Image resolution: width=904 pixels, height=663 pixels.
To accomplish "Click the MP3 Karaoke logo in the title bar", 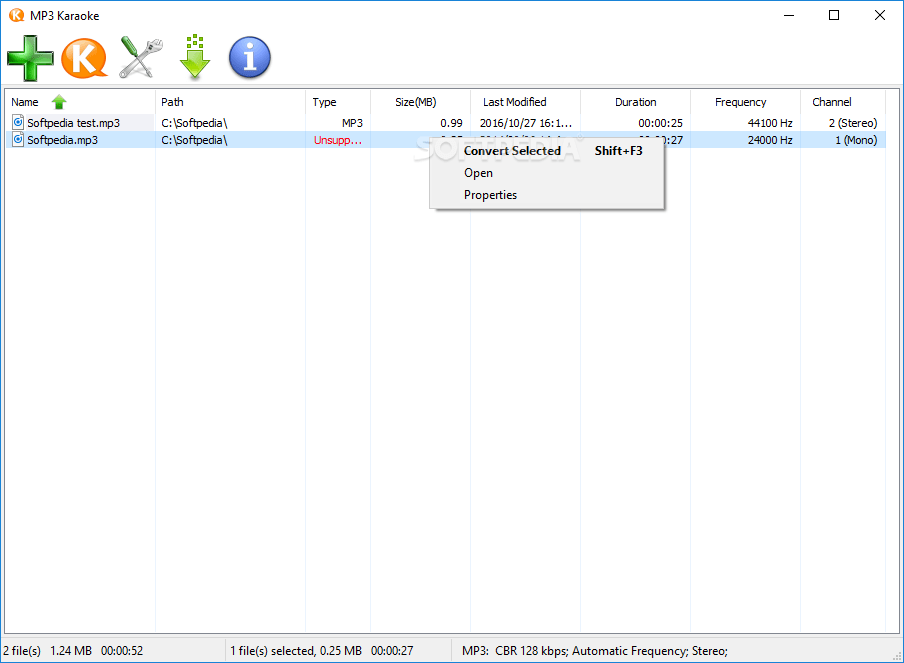I will [x=16, y=15].
